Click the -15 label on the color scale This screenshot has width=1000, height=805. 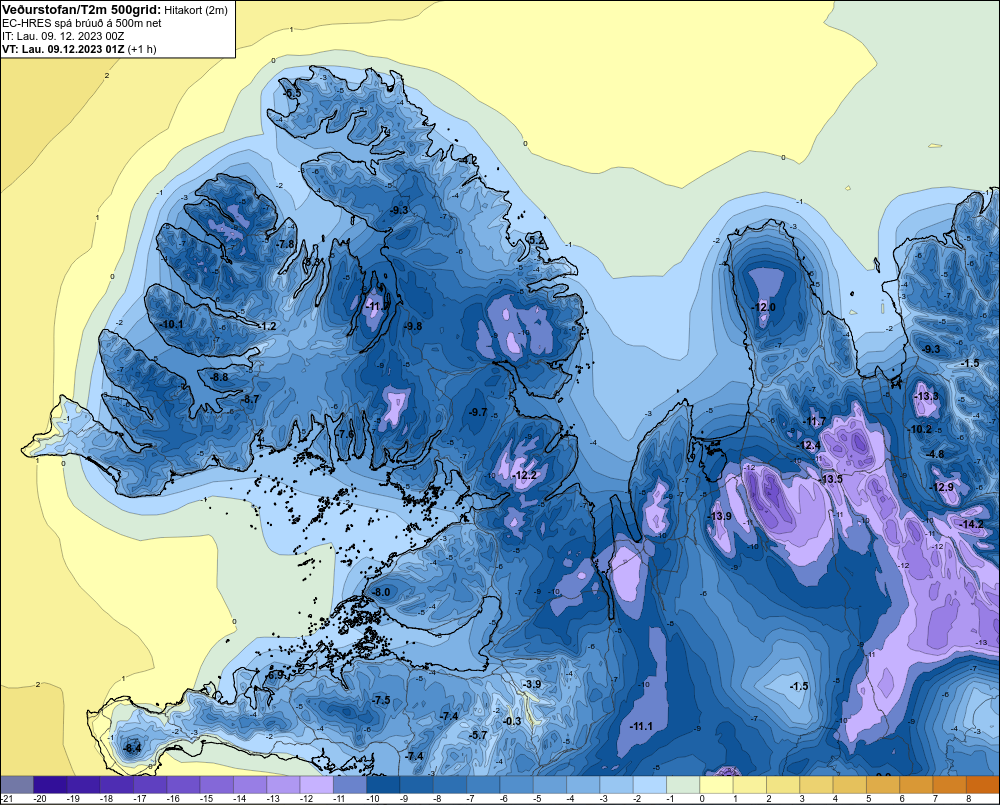pyautogui.click(x=207, y=799)
